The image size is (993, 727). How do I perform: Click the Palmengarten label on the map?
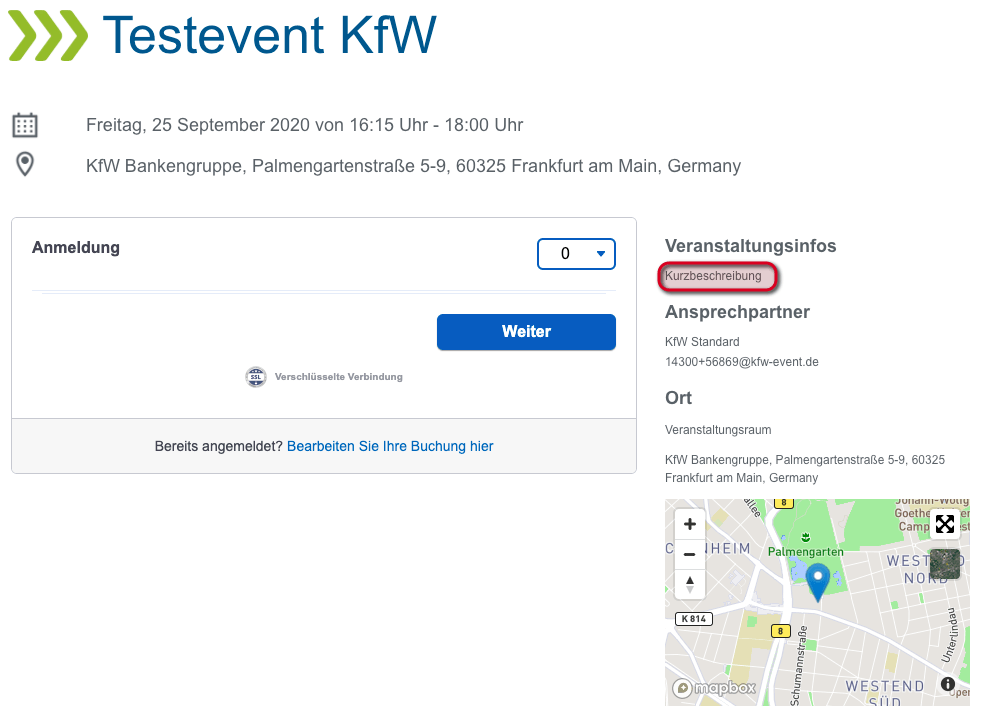click(806, 552)
